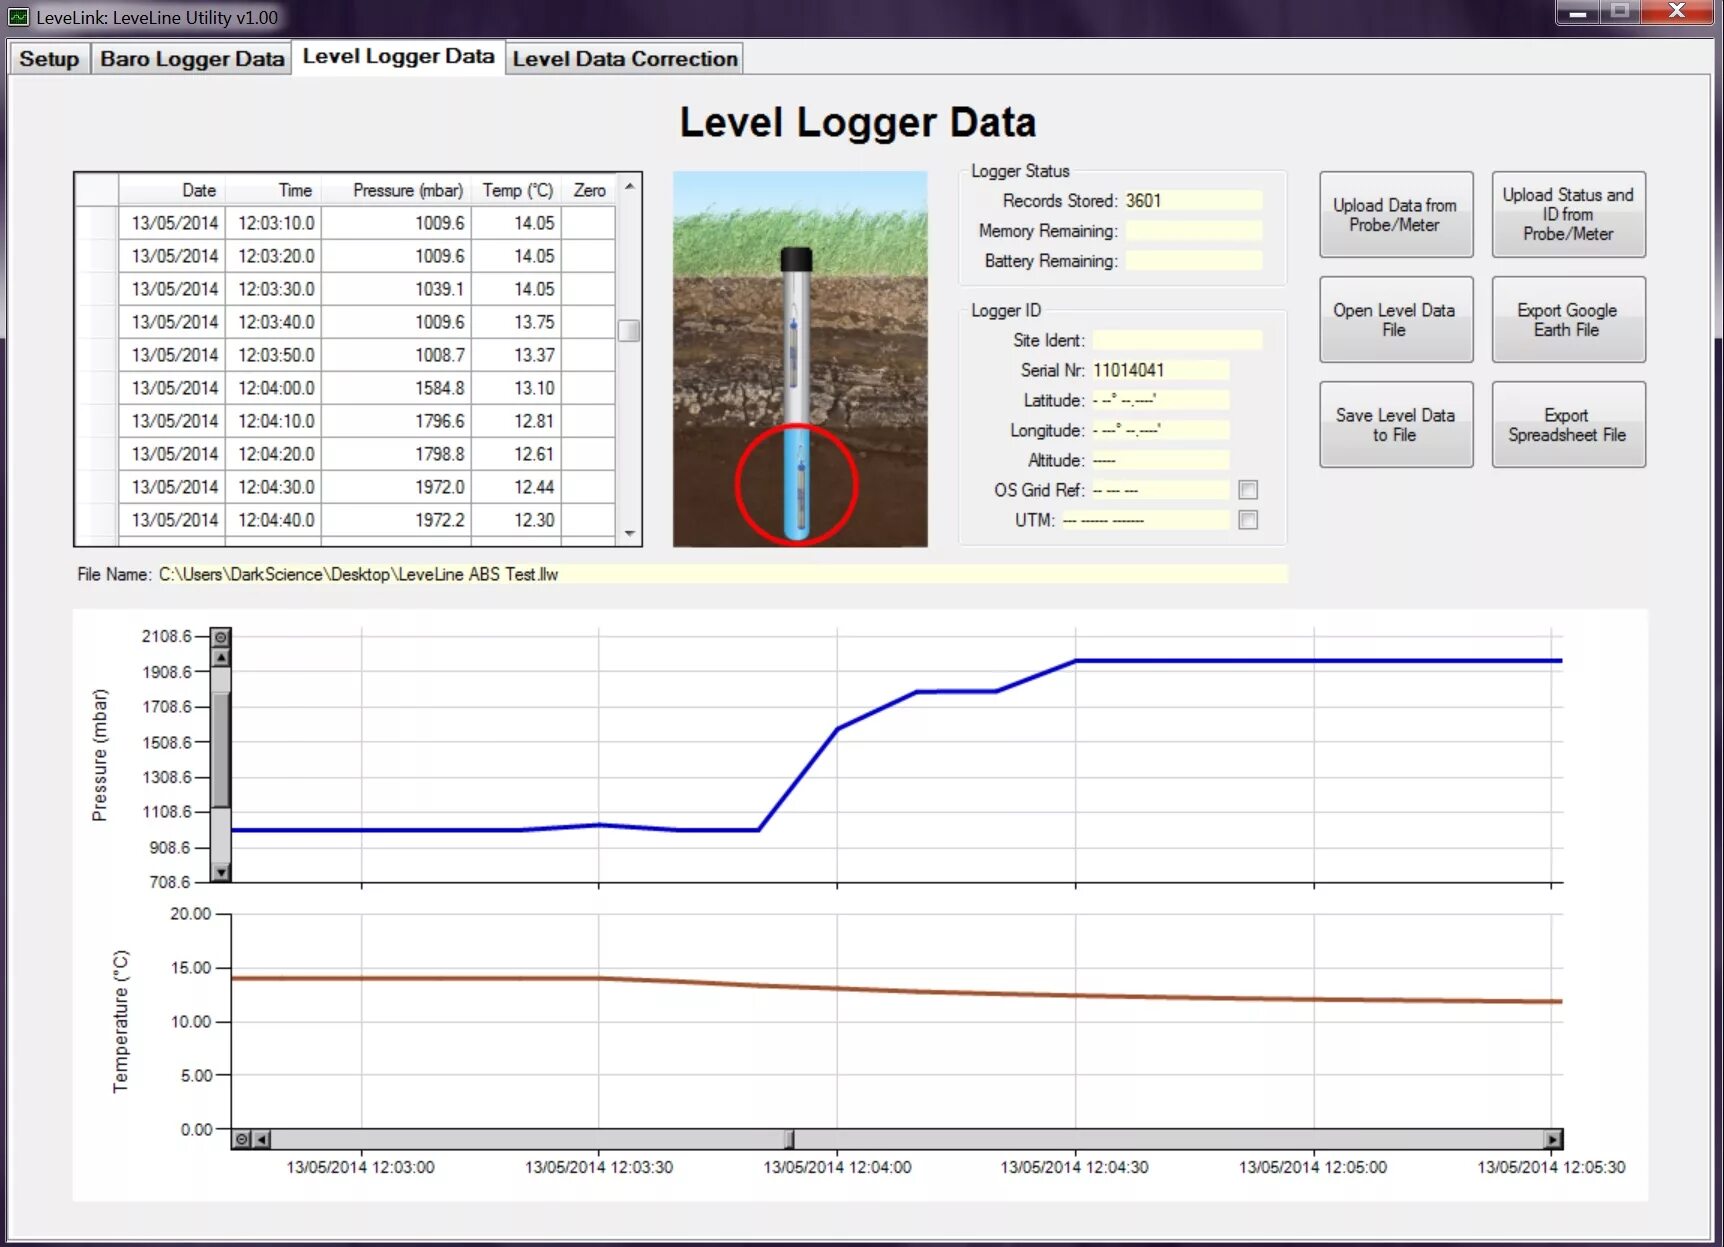Click the pressure axis scrollbar up arrow
The height and width of the screenshot is (1247, 1724).
pyautogui.click(x=221, y=658)
